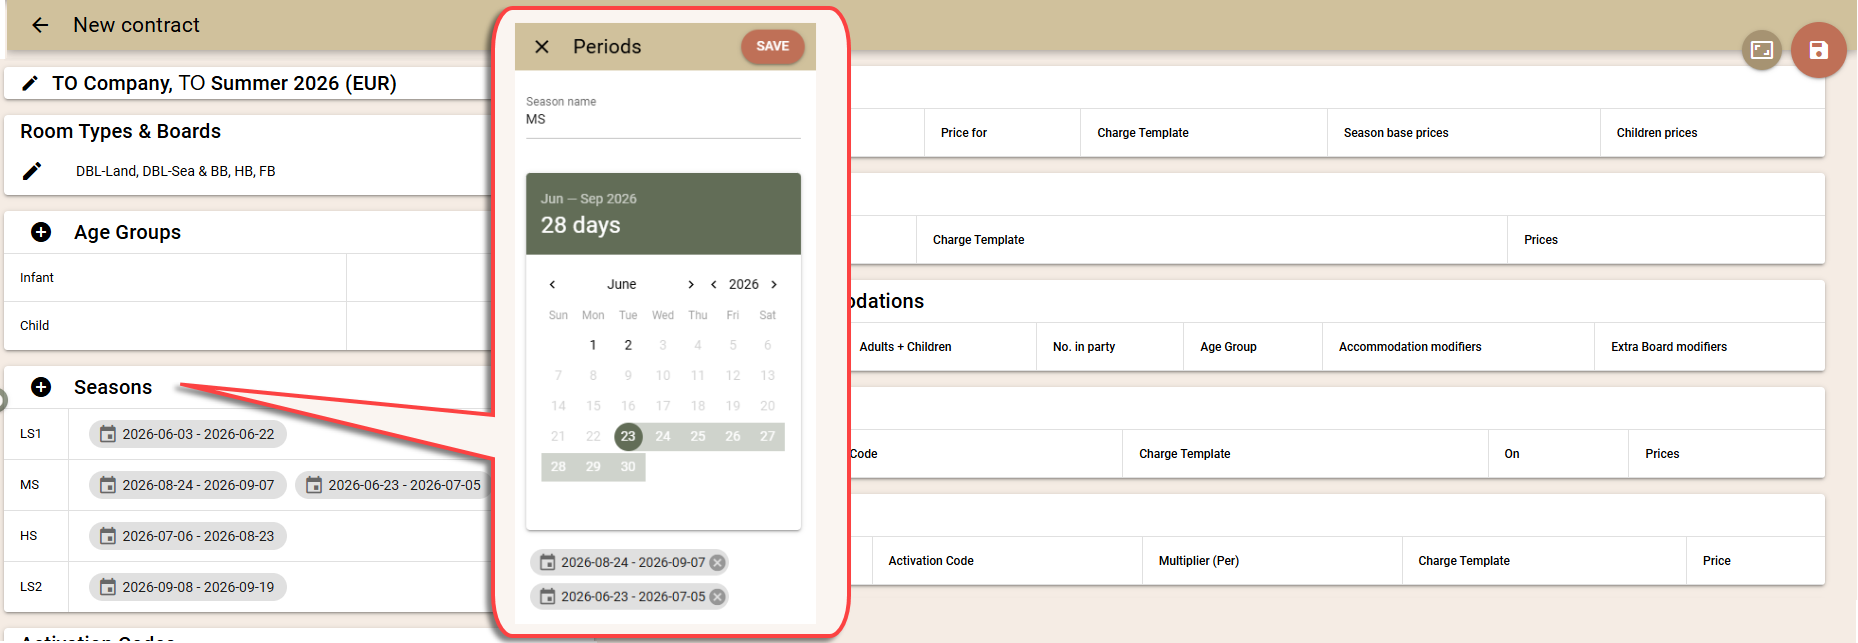Click DBL-Land, DBL-Sea & BB, HB, FB text
Screen dimensions: 1858x643
(176, 171)
